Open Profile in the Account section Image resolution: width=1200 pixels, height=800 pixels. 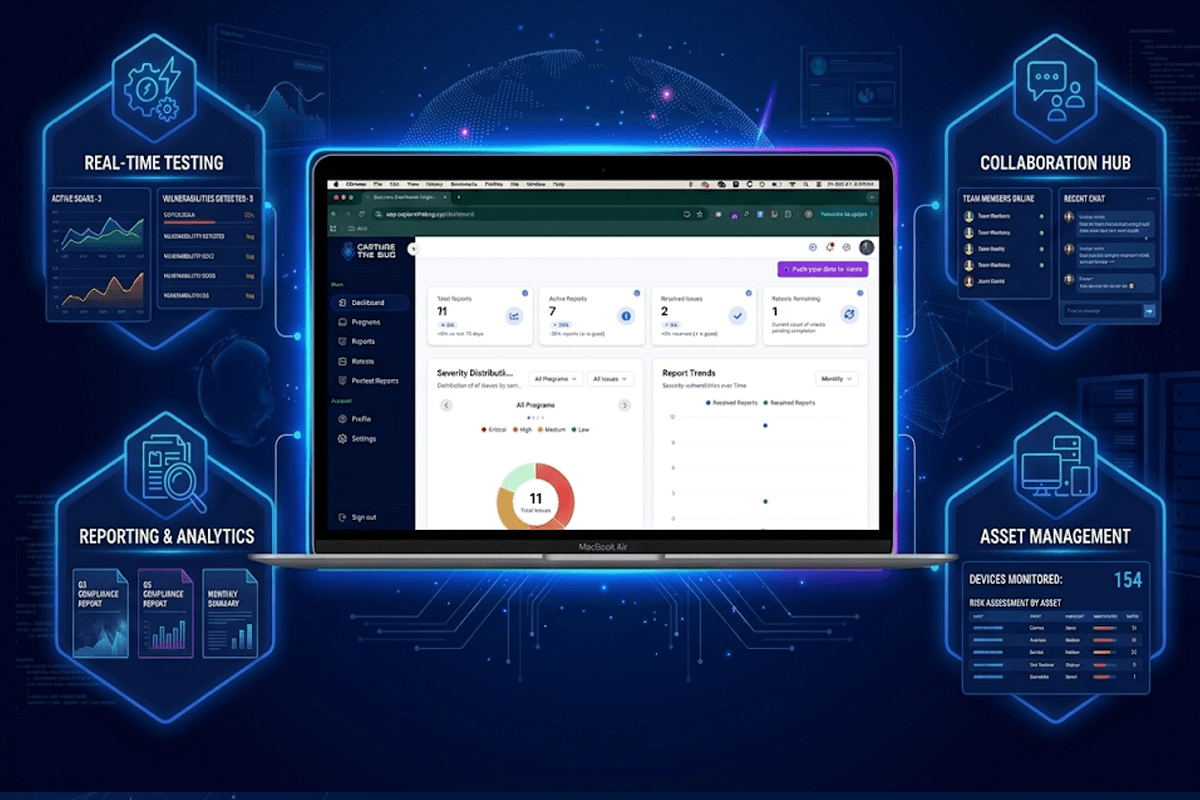coord(355,419)
